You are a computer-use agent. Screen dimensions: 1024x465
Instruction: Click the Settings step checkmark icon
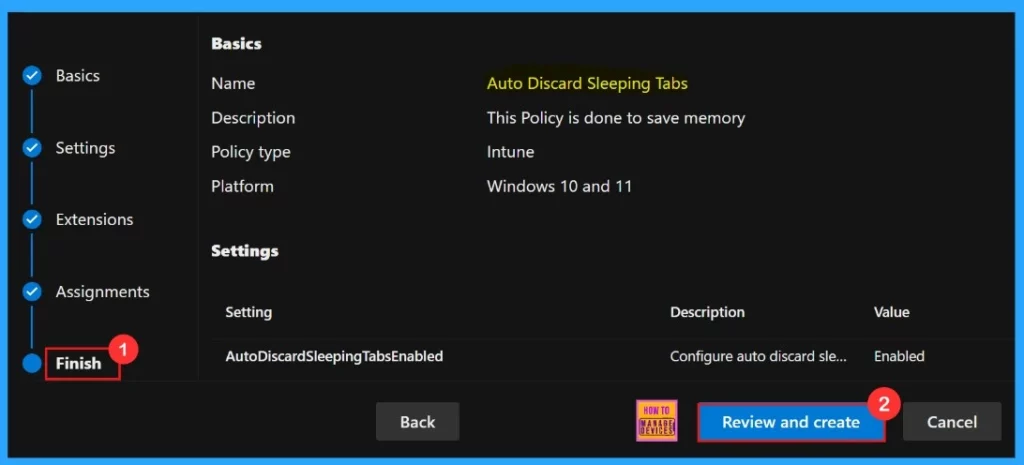(x=32, y=148)
